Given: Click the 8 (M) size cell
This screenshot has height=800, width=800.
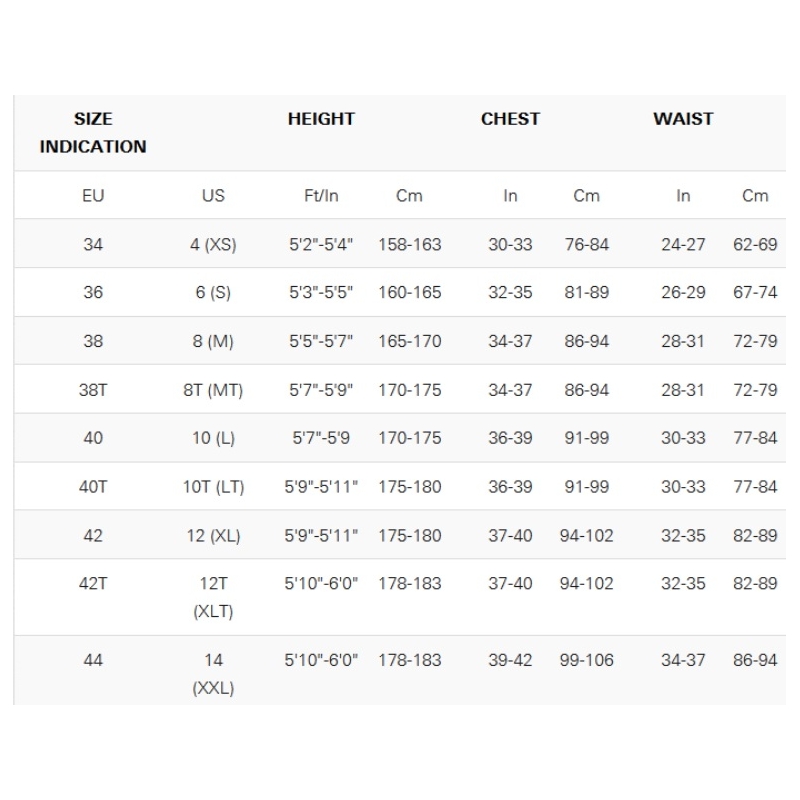Looking at the screenshot, I should (x=213, y=341).
